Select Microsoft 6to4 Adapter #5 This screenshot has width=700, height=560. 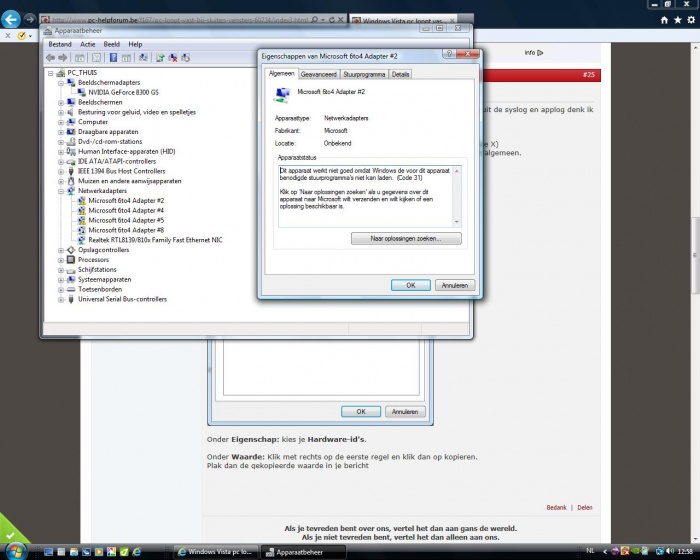click(126, 220)
